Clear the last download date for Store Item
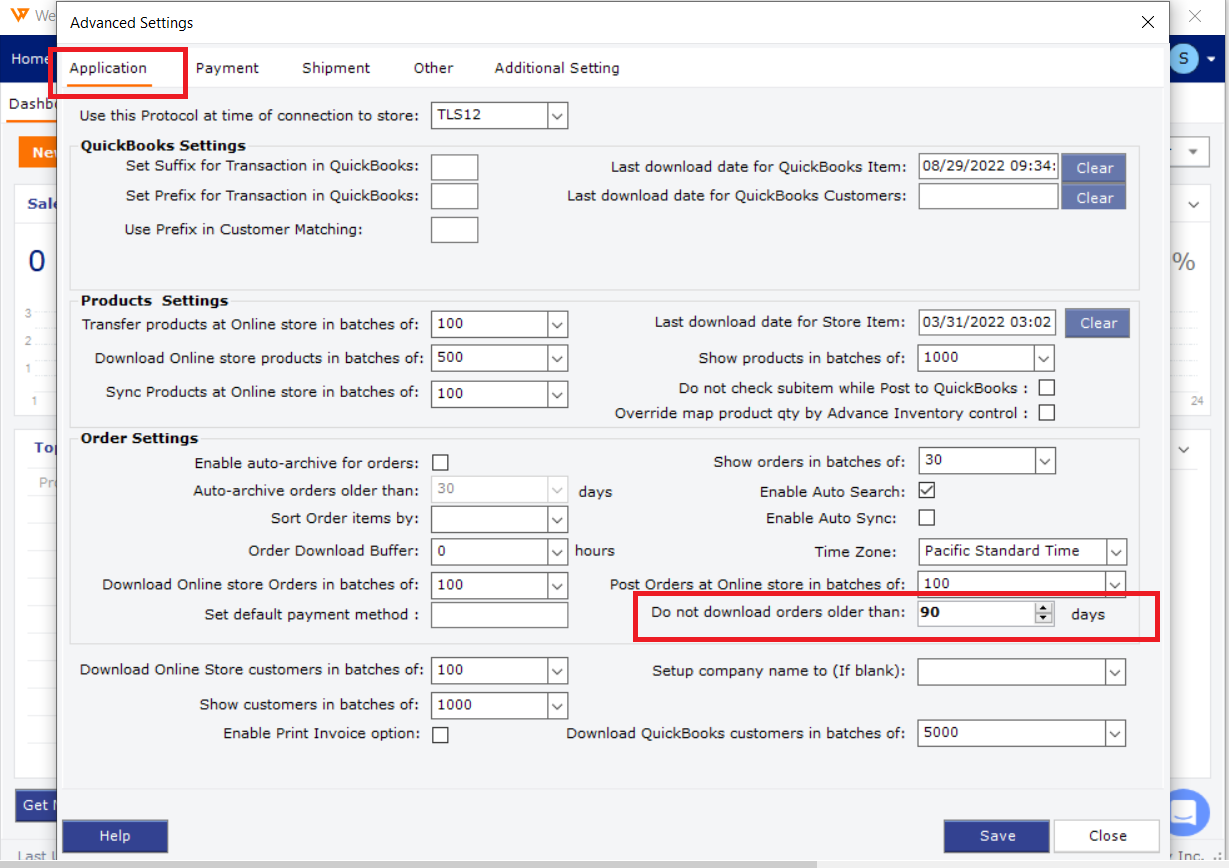The width and height of the screenshot is (1229, 868). [1097, 323]
